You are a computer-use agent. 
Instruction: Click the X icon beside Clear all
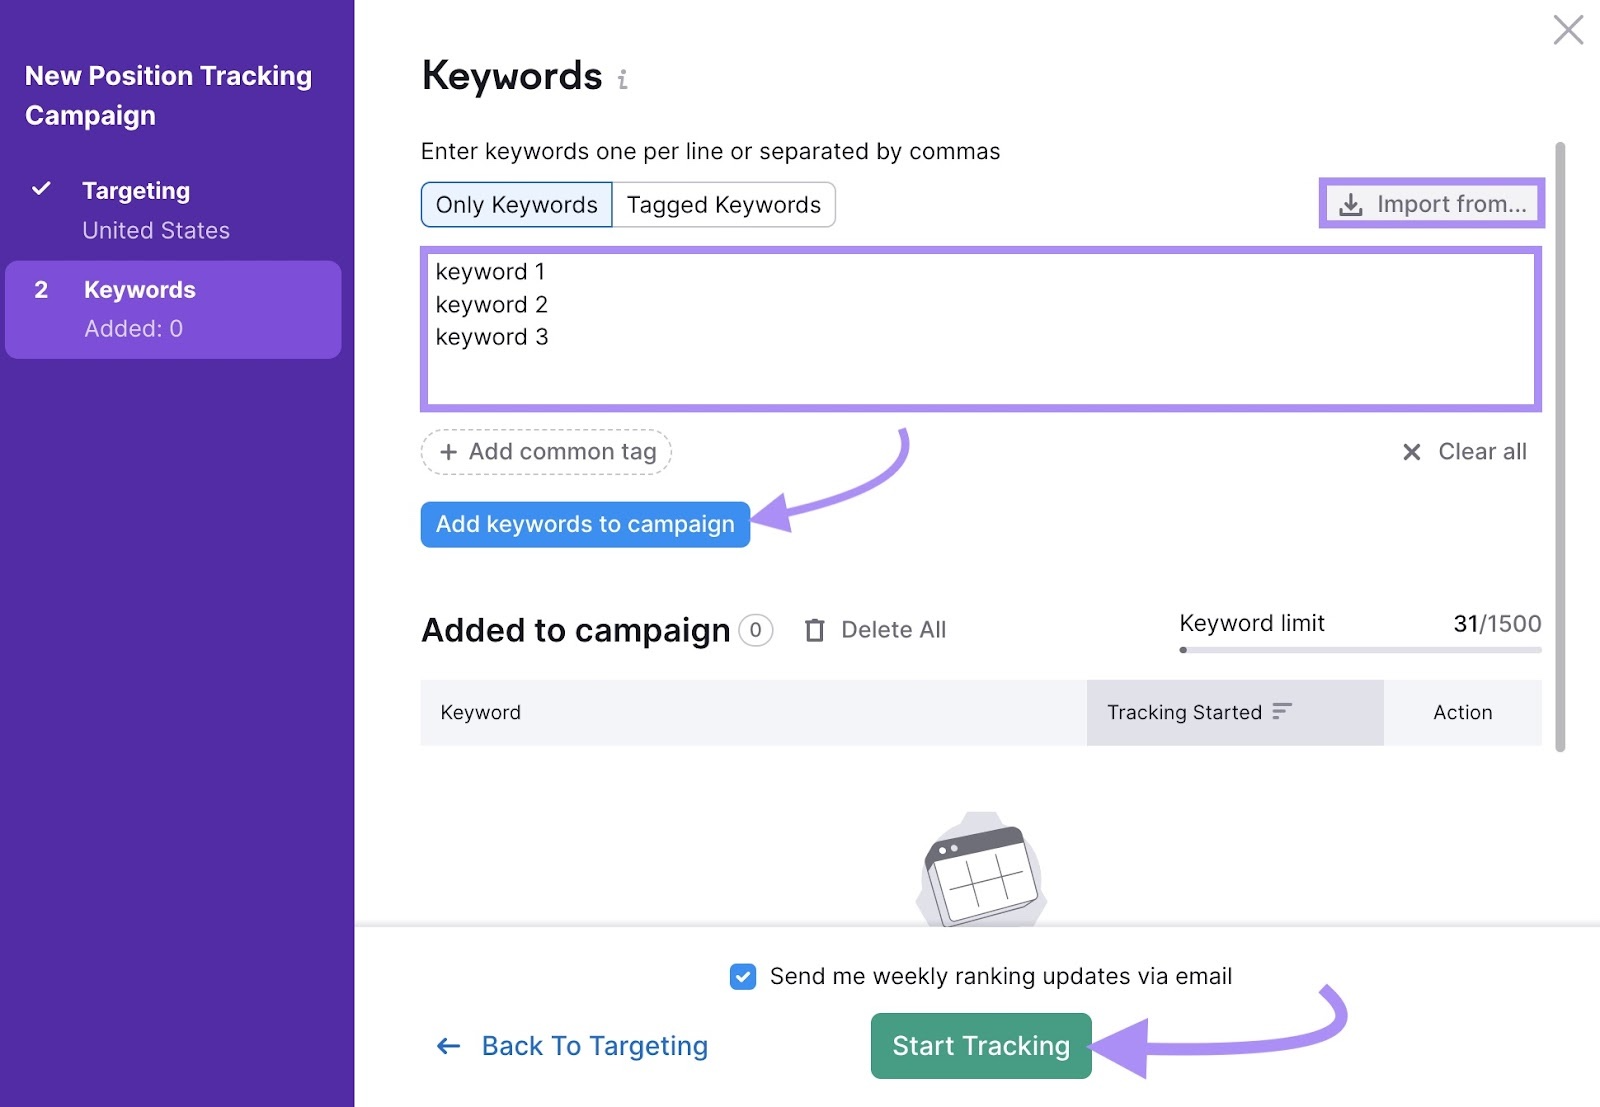[1411, 452]
